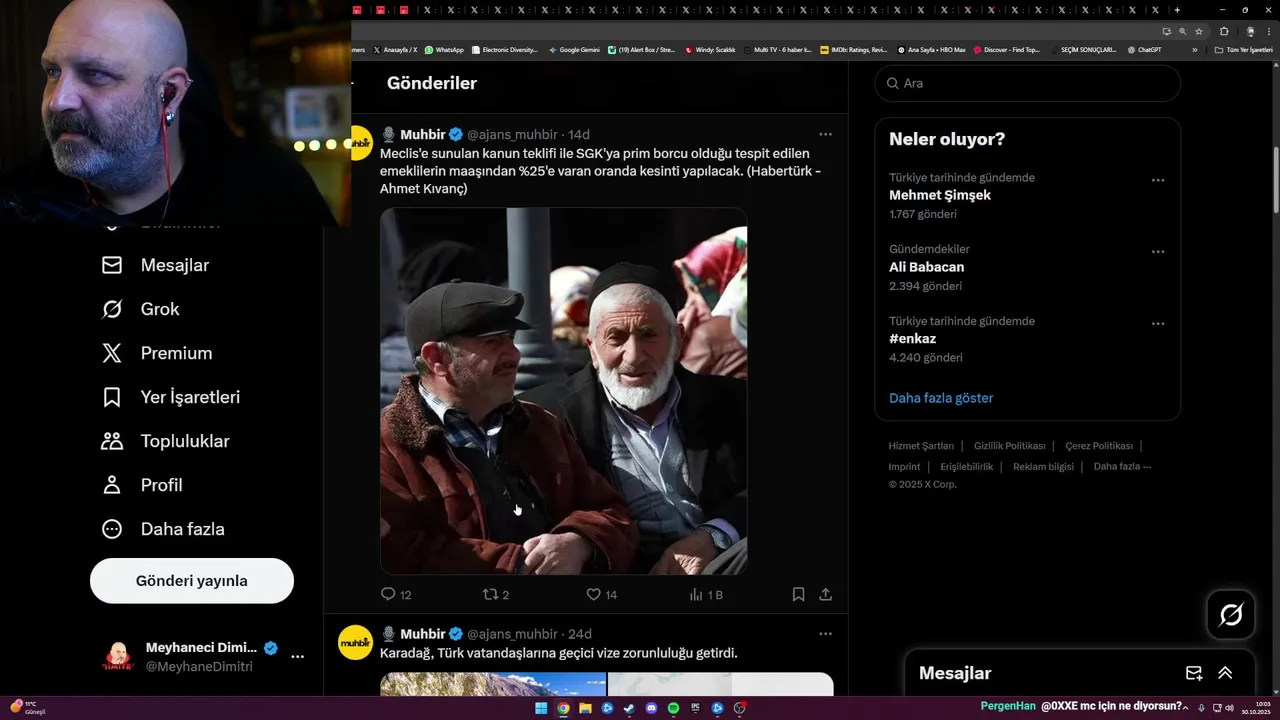The image size is (1280, 720).
Task: Open Erişilebilirlik footer link
Action: (967, 467)
